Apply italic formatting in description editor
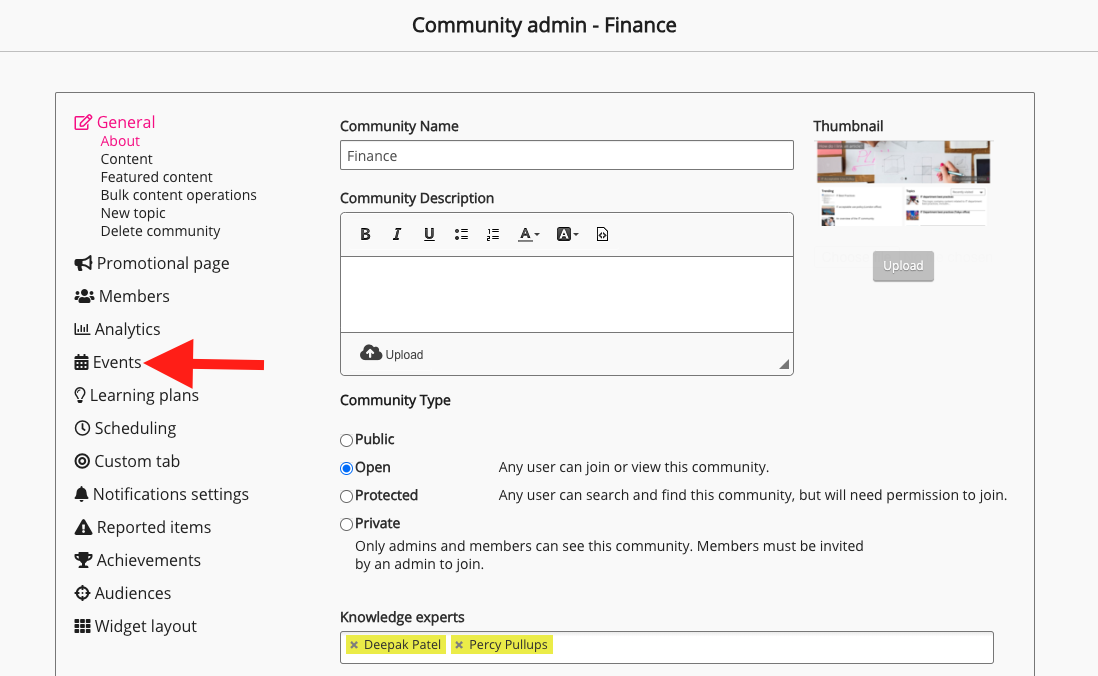 (397, 235)
